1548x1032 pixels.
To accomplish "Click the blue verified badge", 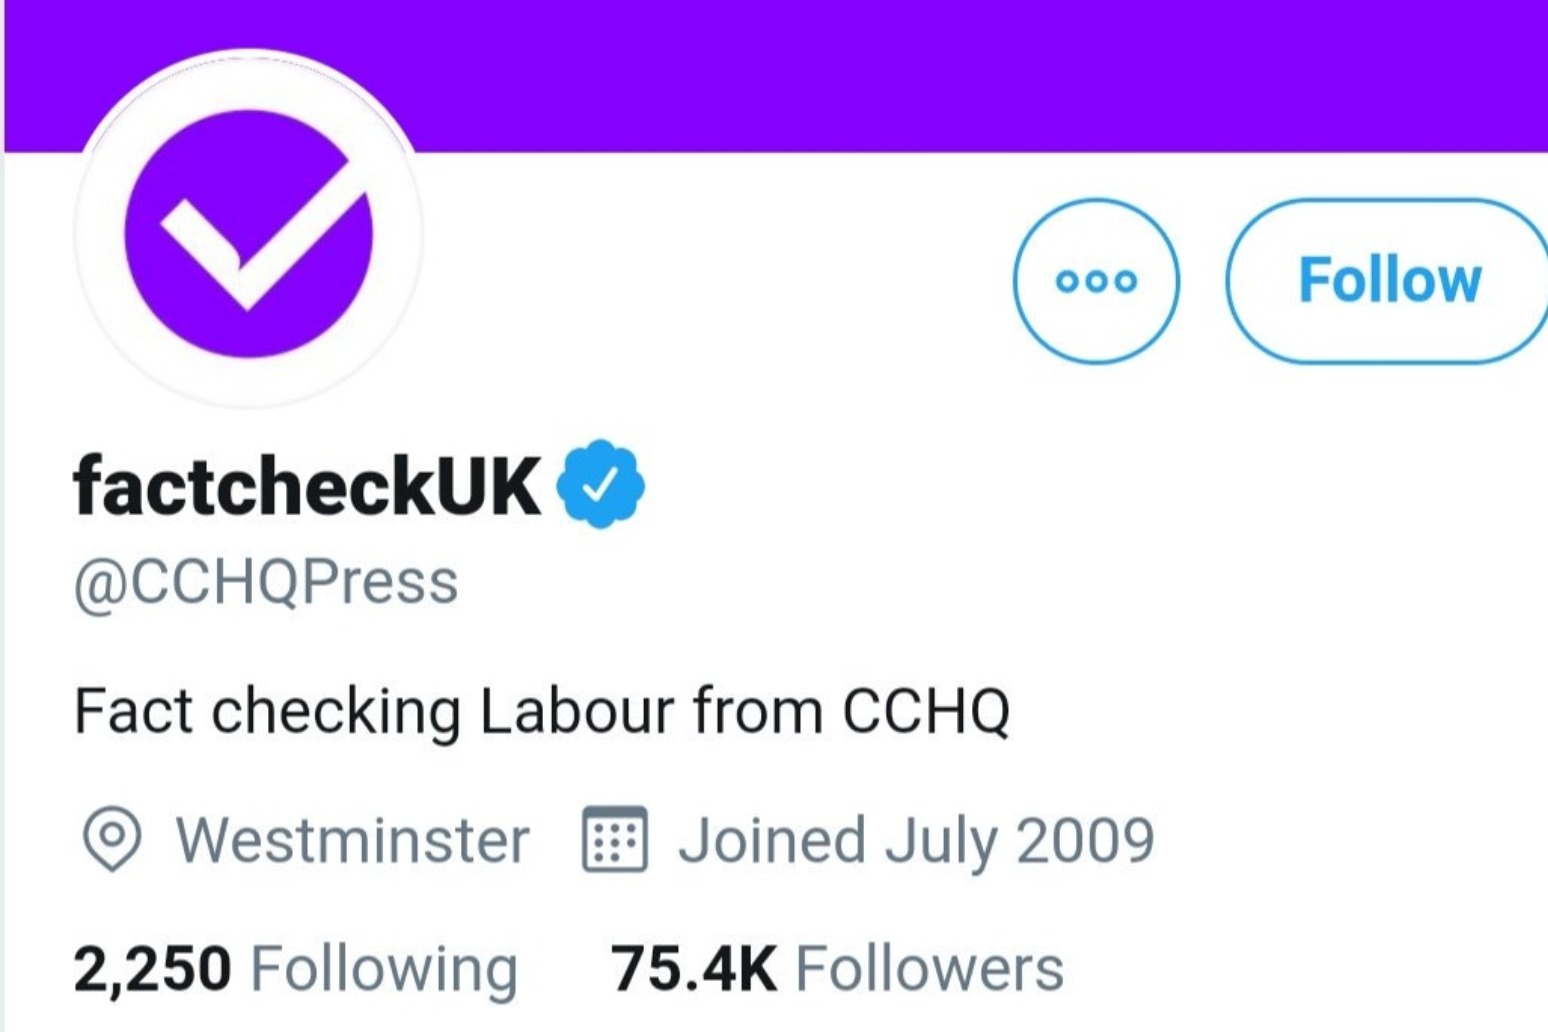I will (x=600, y=484).
